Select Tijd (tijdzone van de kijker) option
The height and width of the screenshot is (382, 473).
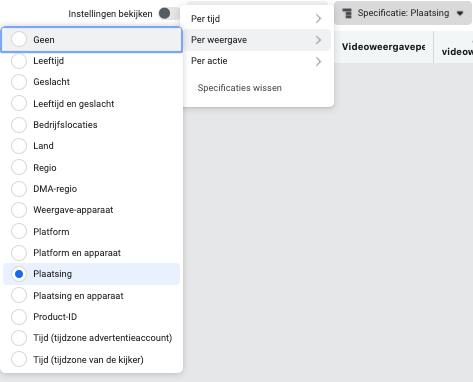(x=19, y=359)
